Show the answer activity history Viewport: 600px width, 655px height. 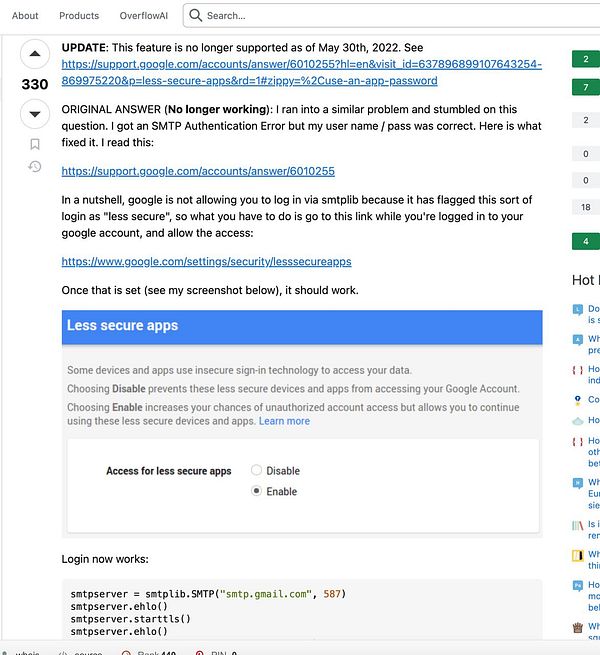[x=34, y=166]
